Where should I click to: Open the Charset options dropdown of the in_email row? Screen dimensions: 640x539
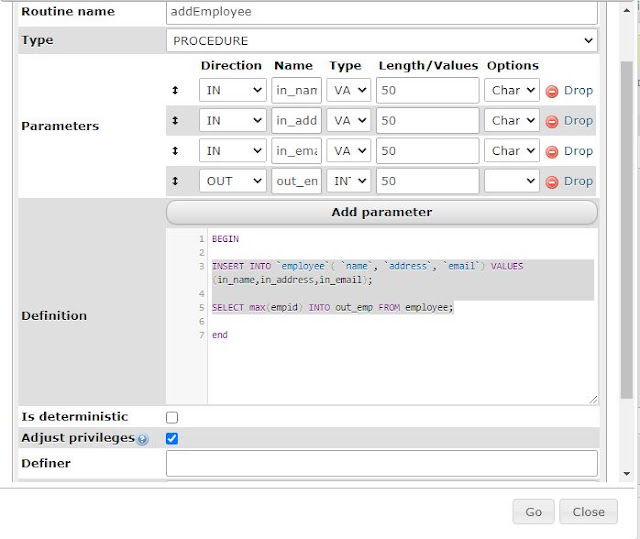click(512, 151)
